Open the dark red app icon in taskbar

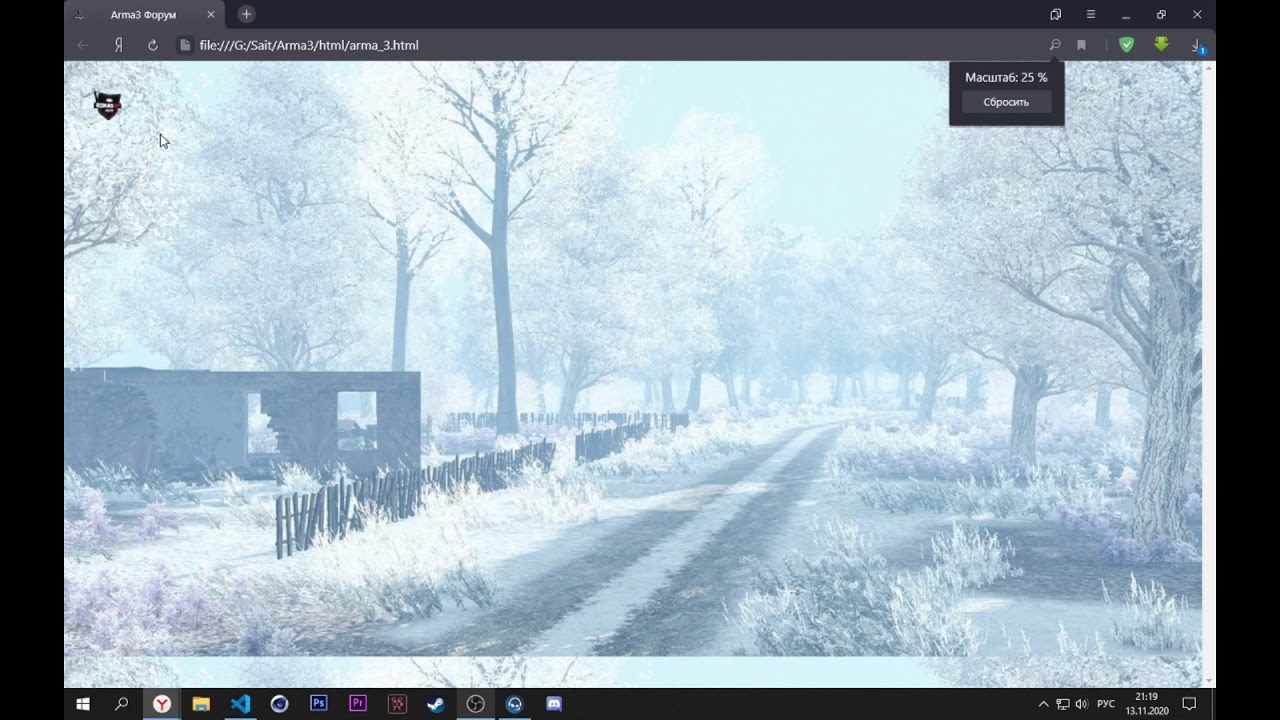[x=397, y=704]
